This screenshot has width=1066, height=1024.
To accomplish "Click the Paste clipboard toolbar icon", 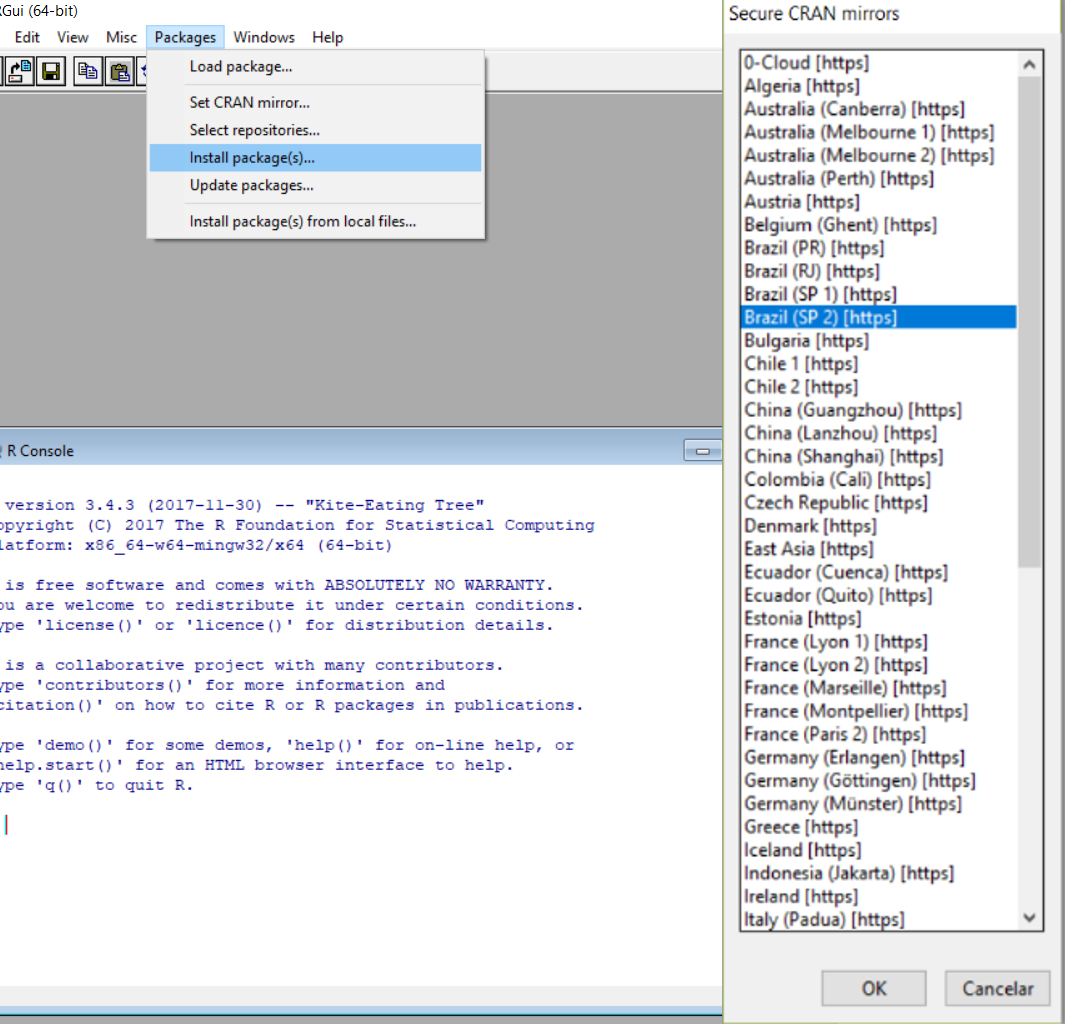I will point(120,71).
